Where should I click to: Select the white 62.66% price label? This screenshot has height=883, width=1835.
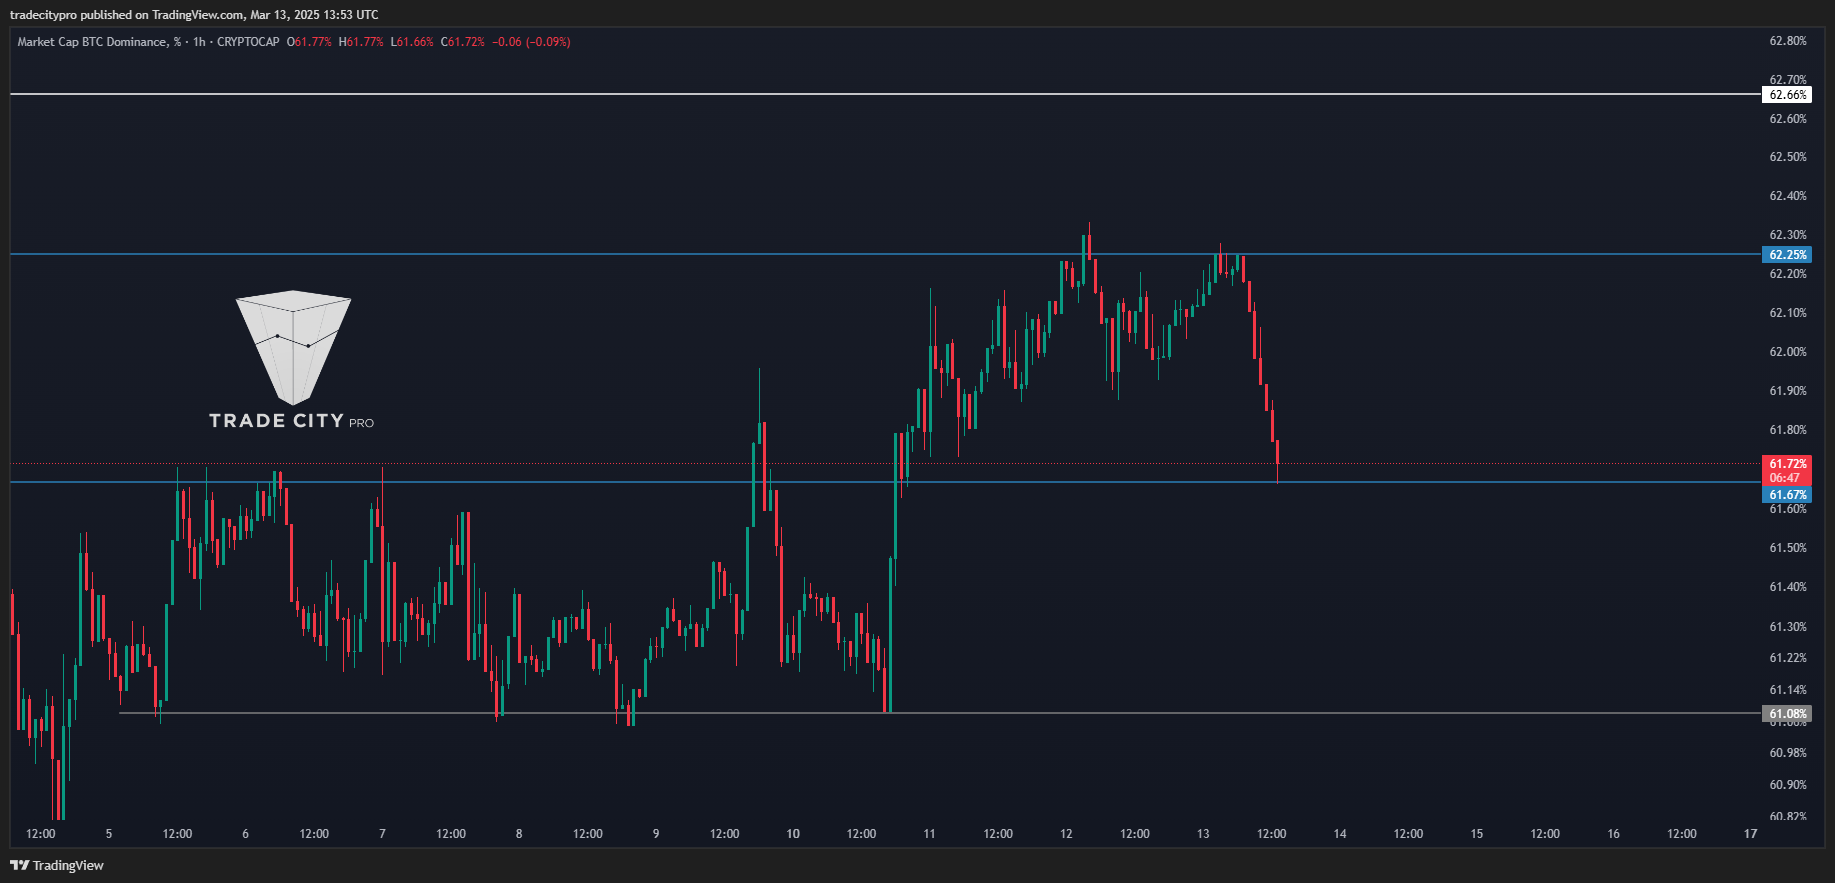click(1787, 95)
